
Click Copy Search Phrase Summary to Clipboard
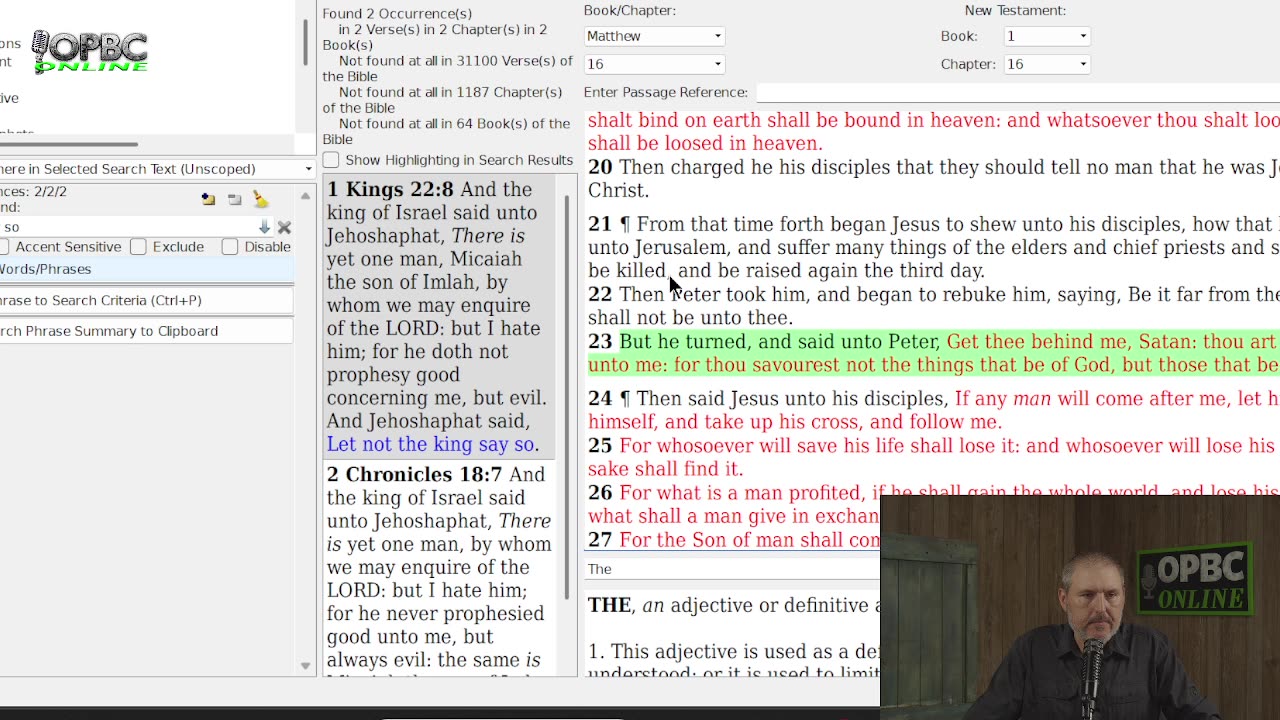(x=146, y=331)
